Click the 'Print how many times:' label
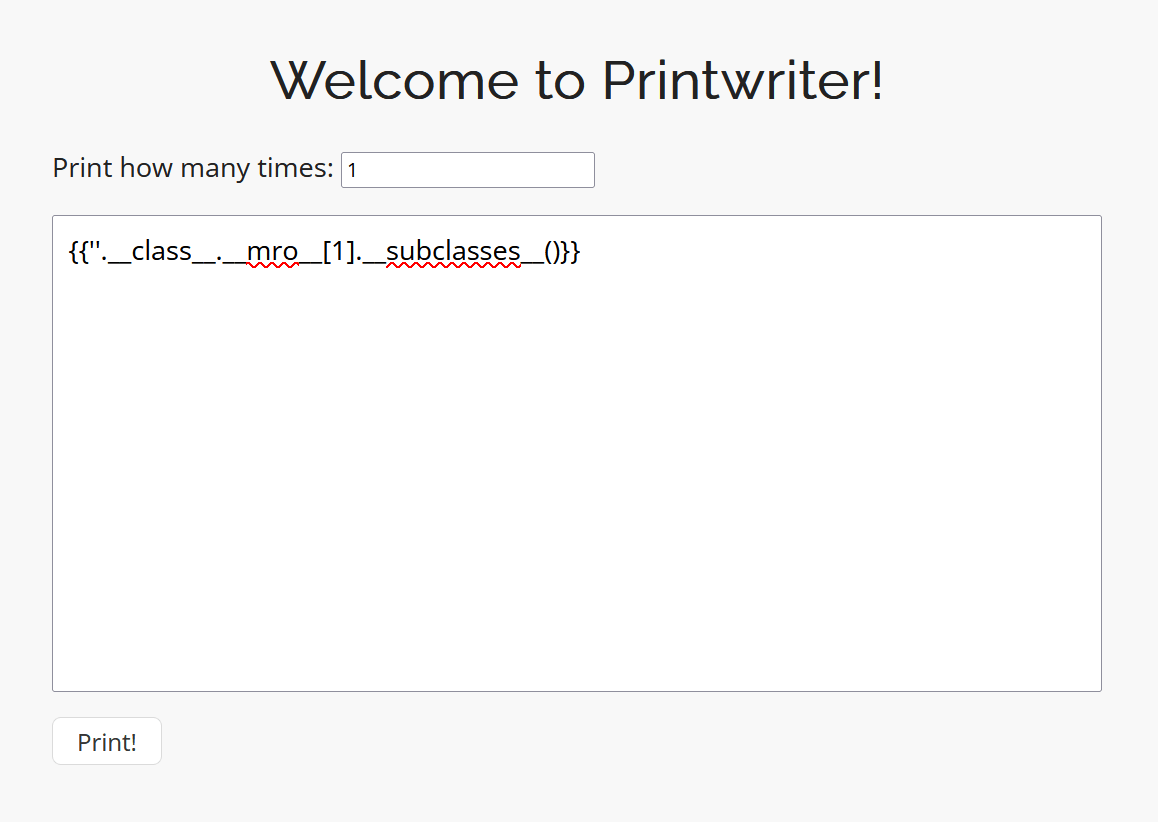The image size is (1158, 822). click(192, 168)
